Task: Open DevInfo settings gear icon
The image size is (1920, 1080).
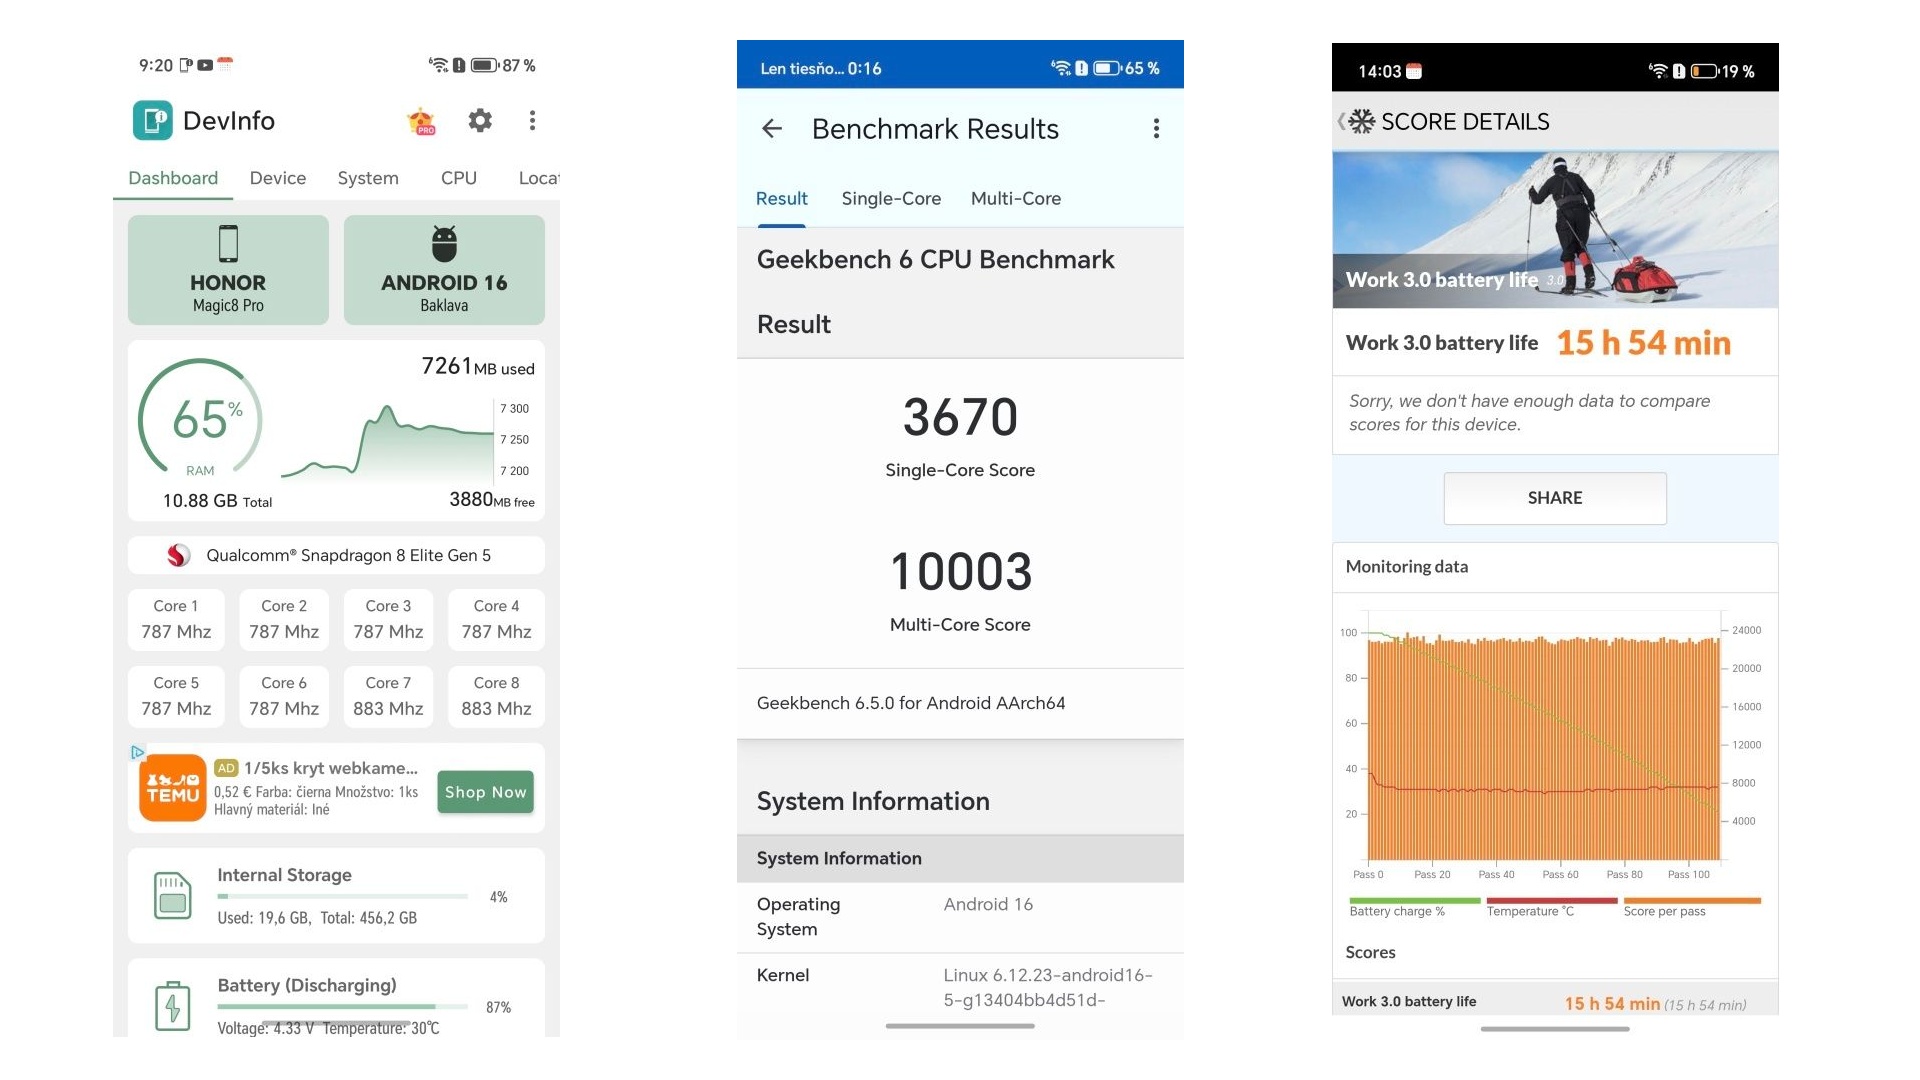Action: (x=480, y=121)
